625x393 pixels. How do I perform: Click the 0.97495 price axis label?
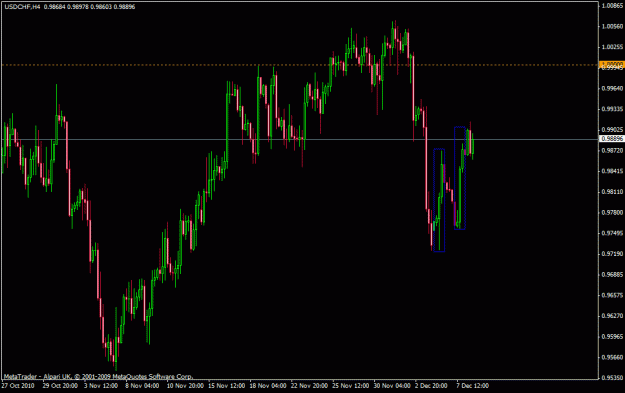[x=612, y=233]
